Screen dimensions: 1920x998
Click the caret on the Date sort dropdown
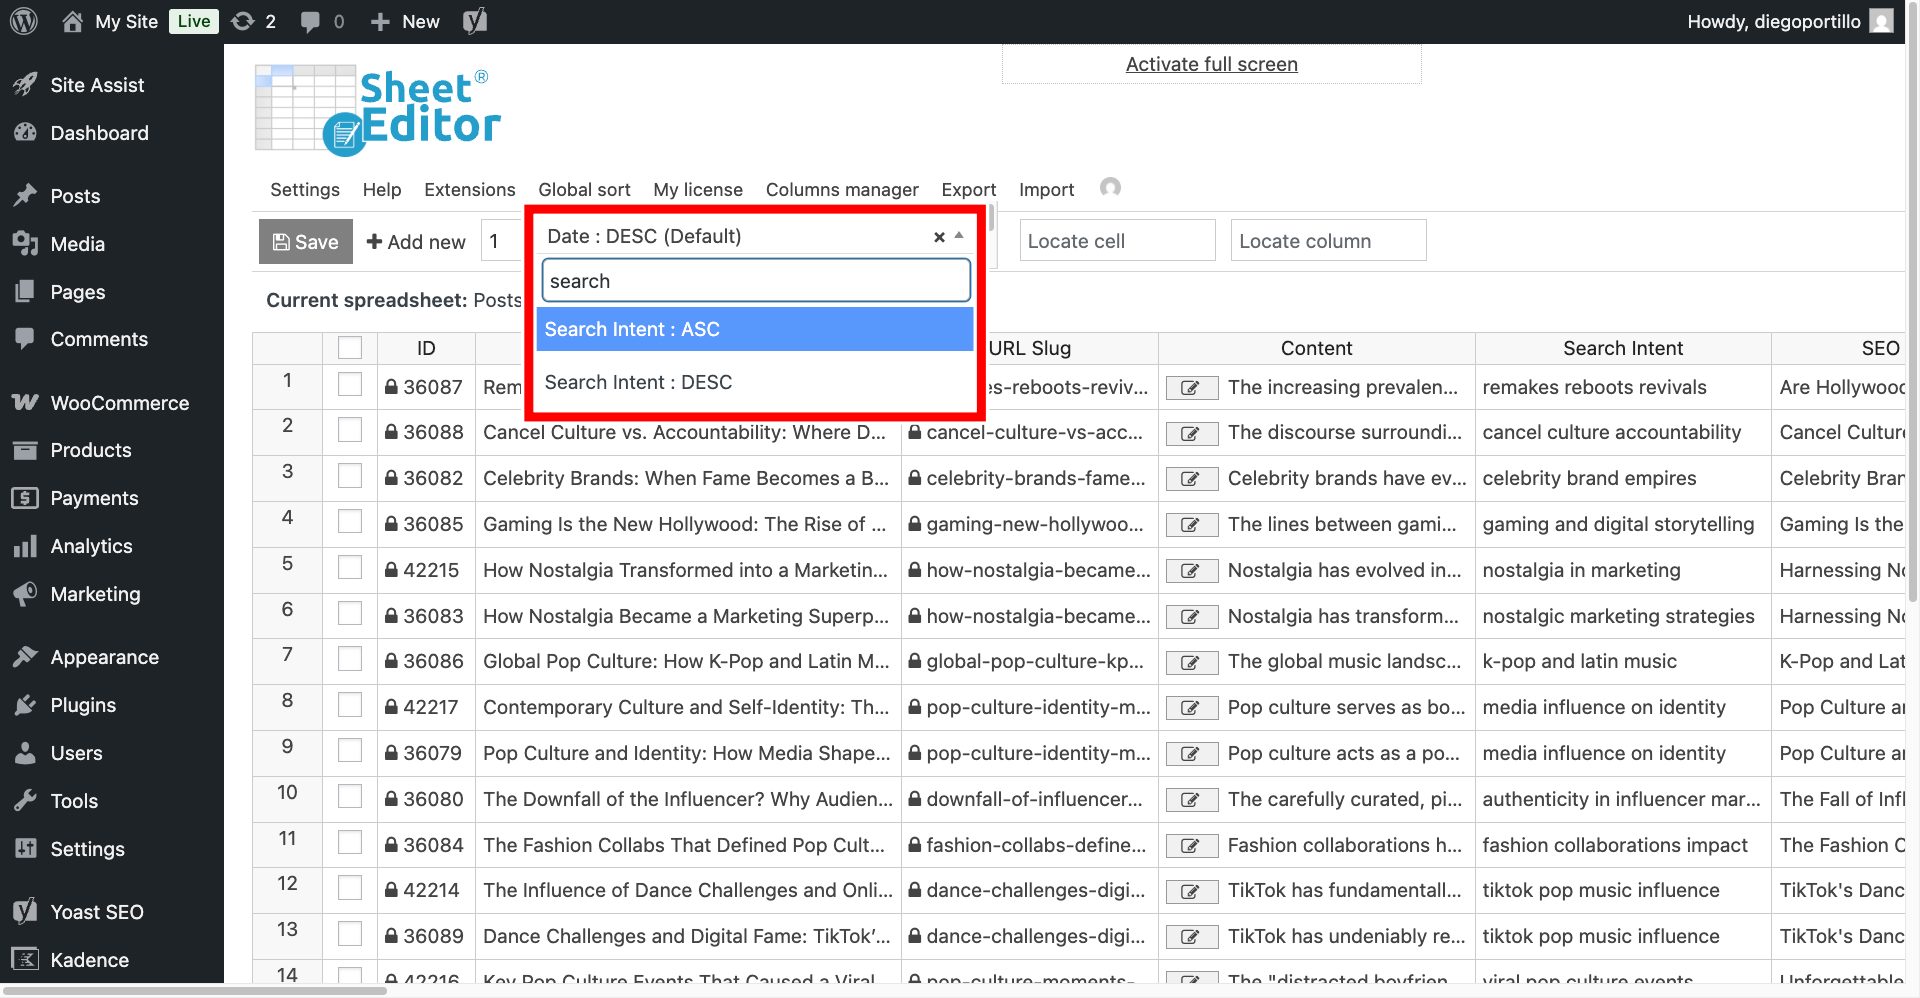click(x=957, y=236)
